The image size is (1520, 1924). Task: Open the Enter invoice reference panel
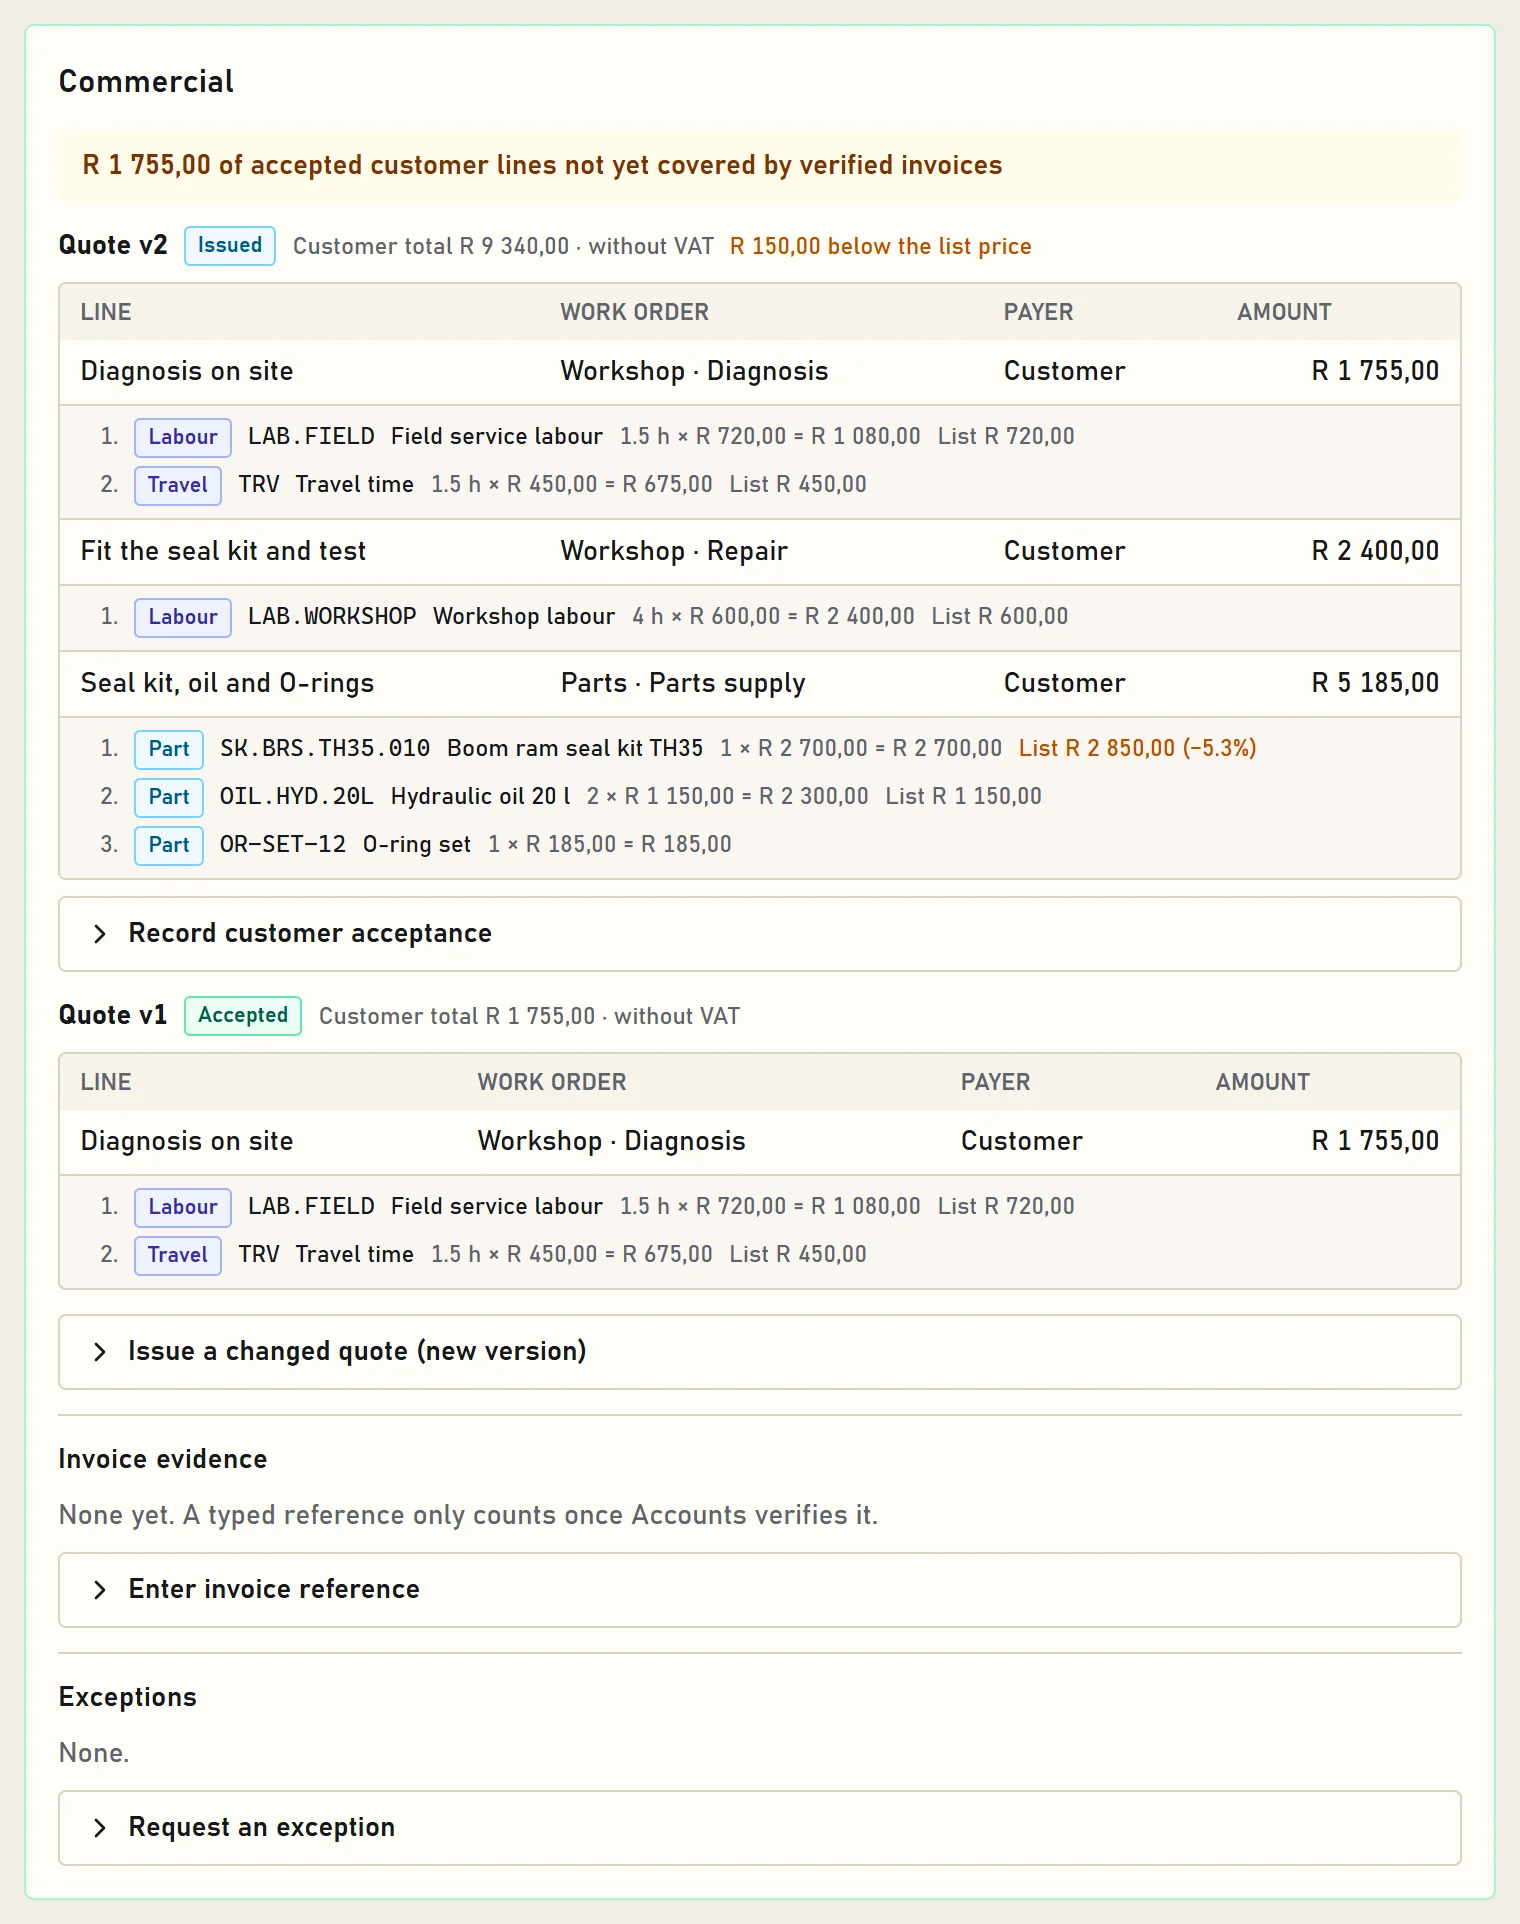[760, 1590]
